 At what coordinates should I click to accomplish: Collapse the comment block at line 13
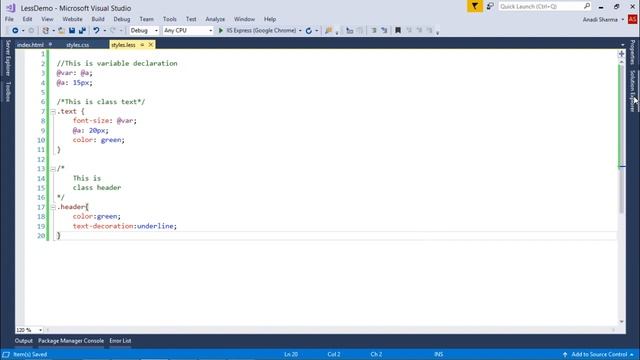click(x=53, y=169)
